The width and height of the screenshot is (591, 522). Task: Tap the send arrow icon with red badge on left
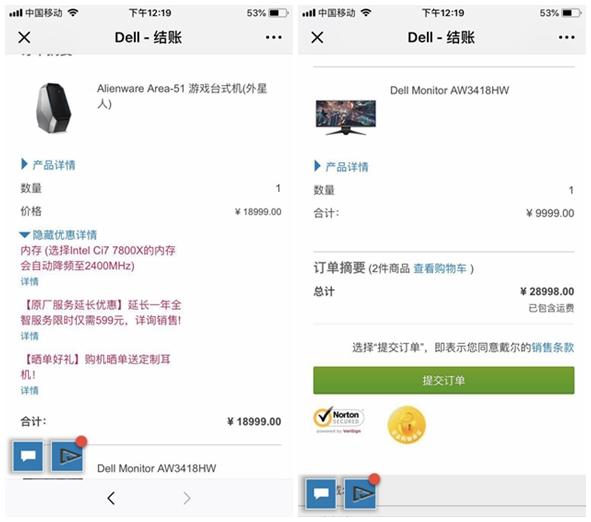coord(67,456)
